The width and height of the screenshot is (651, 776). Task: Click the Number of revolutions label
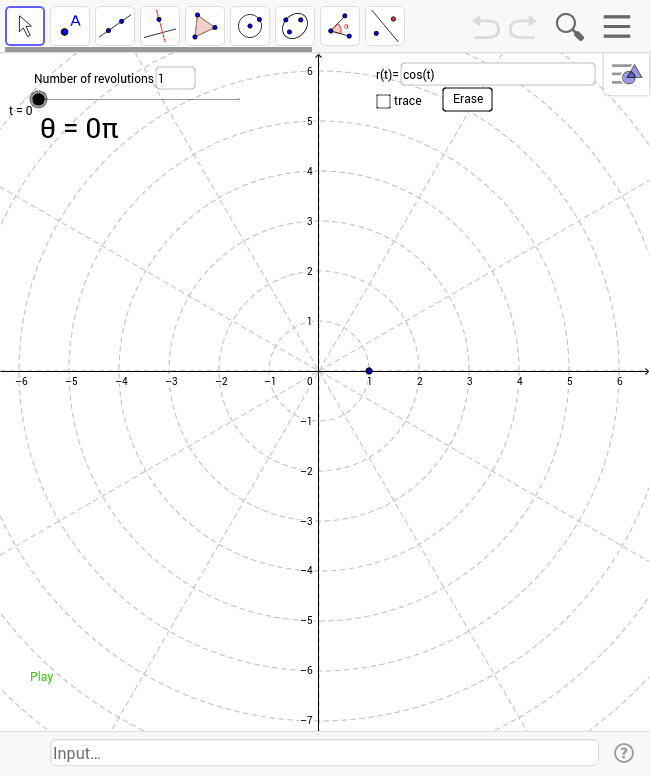point(94,79)
